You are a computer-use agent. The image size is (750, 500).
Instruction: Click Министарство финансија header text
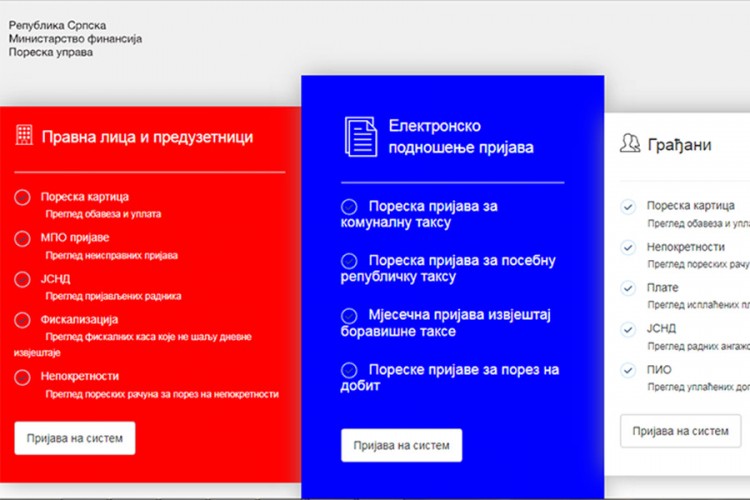point(76,39)
